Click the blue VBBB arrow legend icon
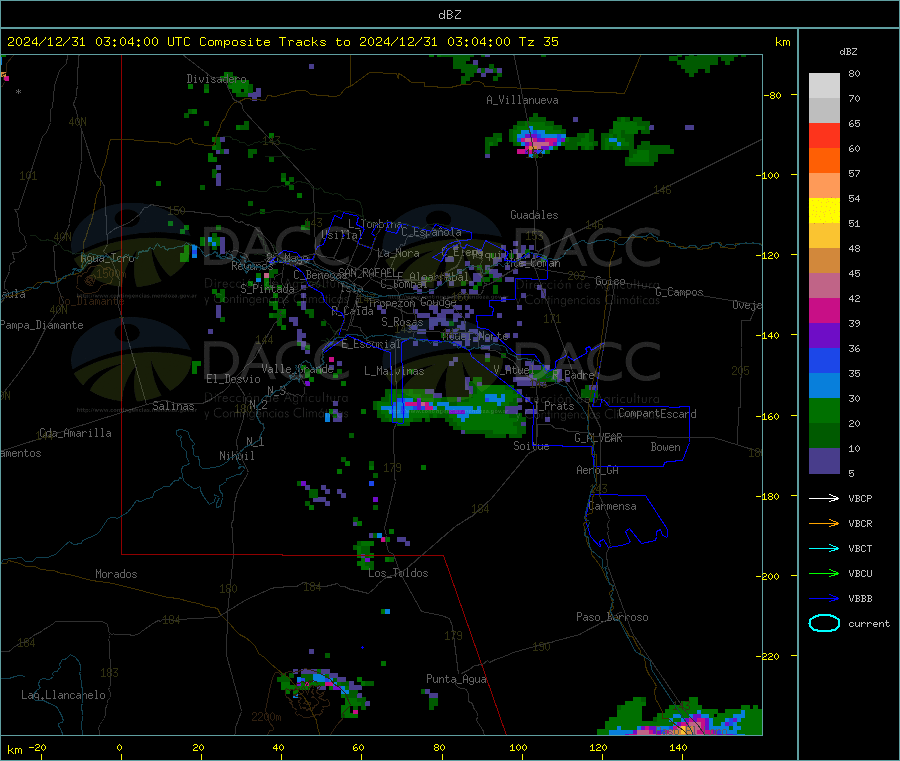 pos(824,599)
